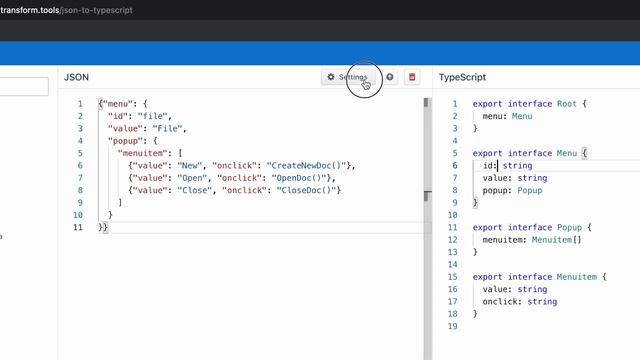Click closing brace on TypeScript line 13
640x360 pixels.
pos(475,252)
